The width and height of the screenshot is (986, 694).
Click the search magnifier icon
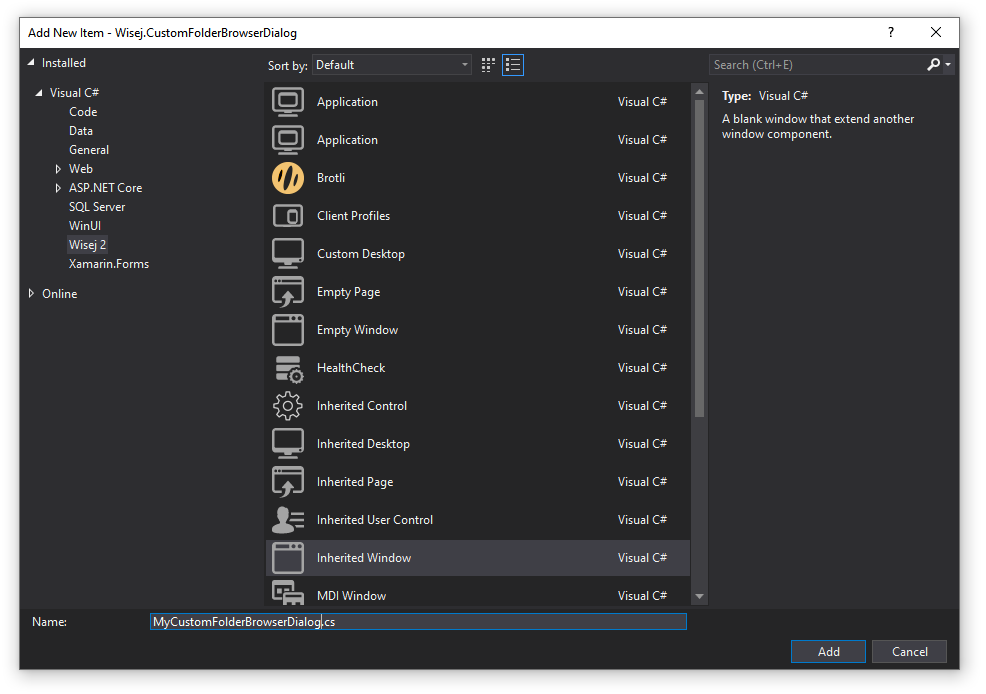934,65
